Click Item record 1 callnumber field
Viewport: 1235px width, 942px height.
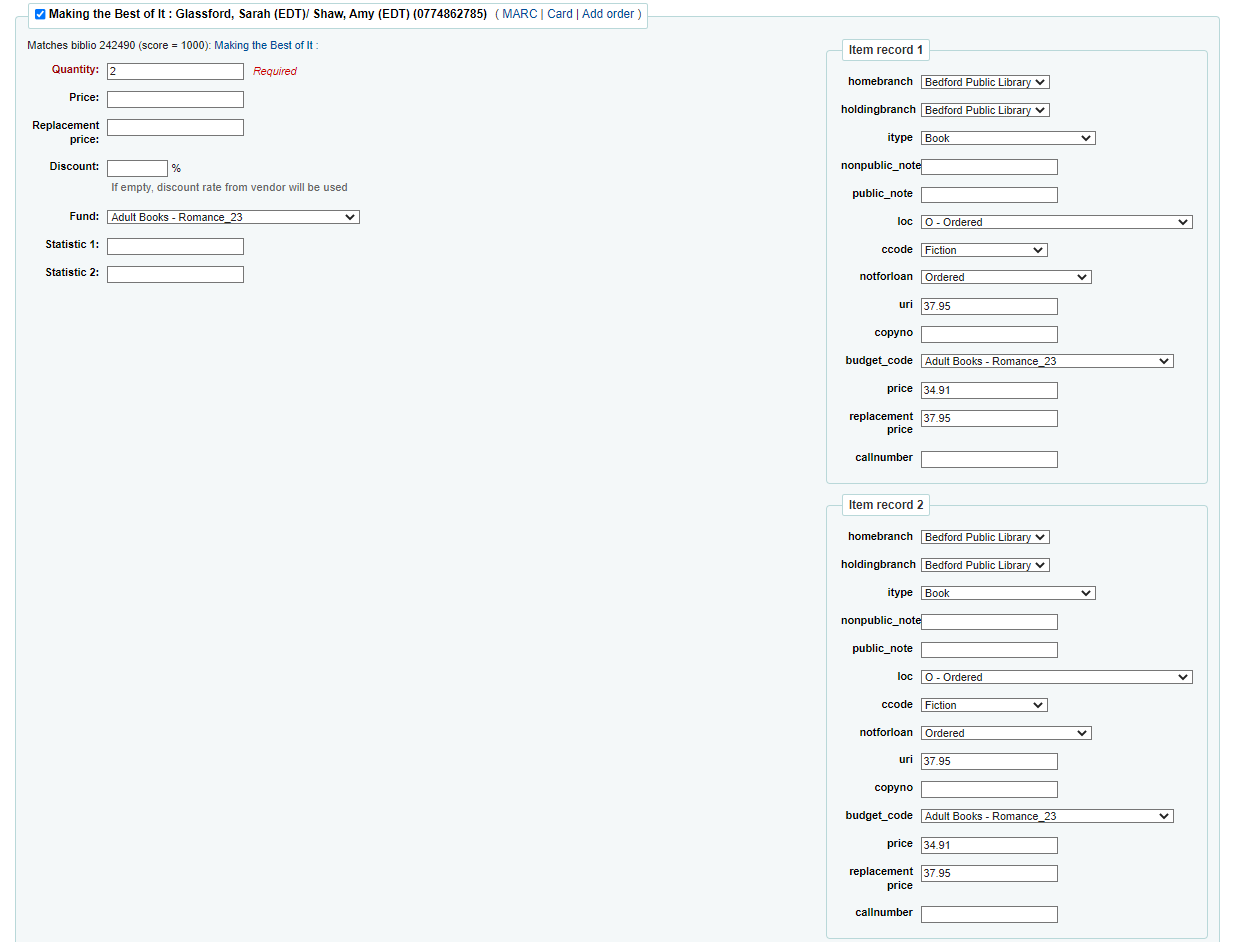(989, 460)
